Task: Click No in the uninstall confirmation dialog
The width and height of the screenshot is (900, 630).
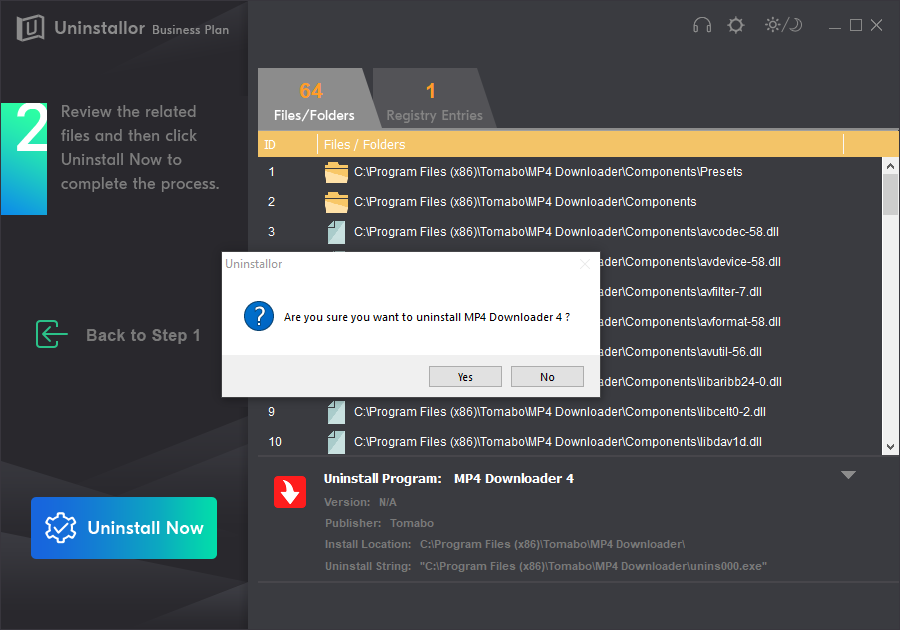Action: (x=547, y=376)
